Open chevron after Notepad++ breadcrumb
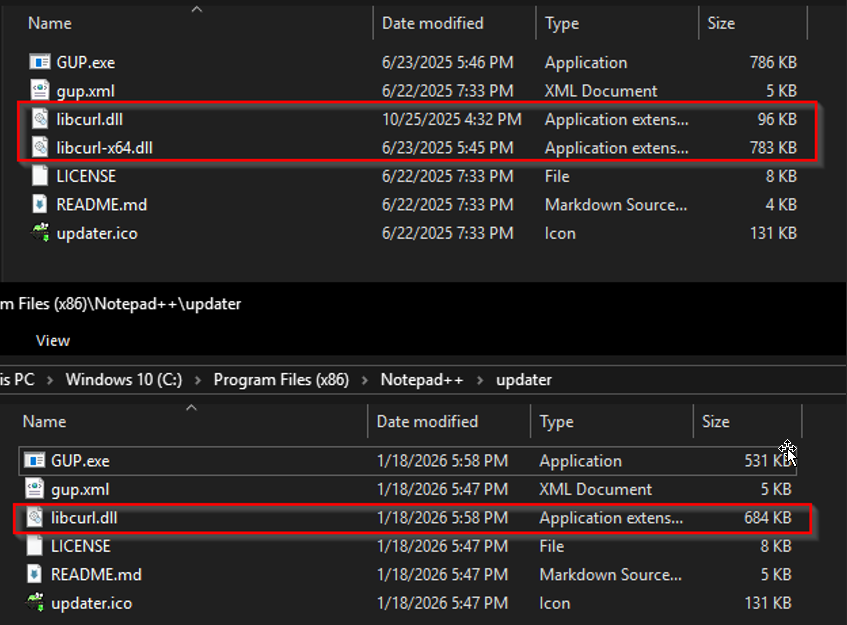 coord(480,380)
